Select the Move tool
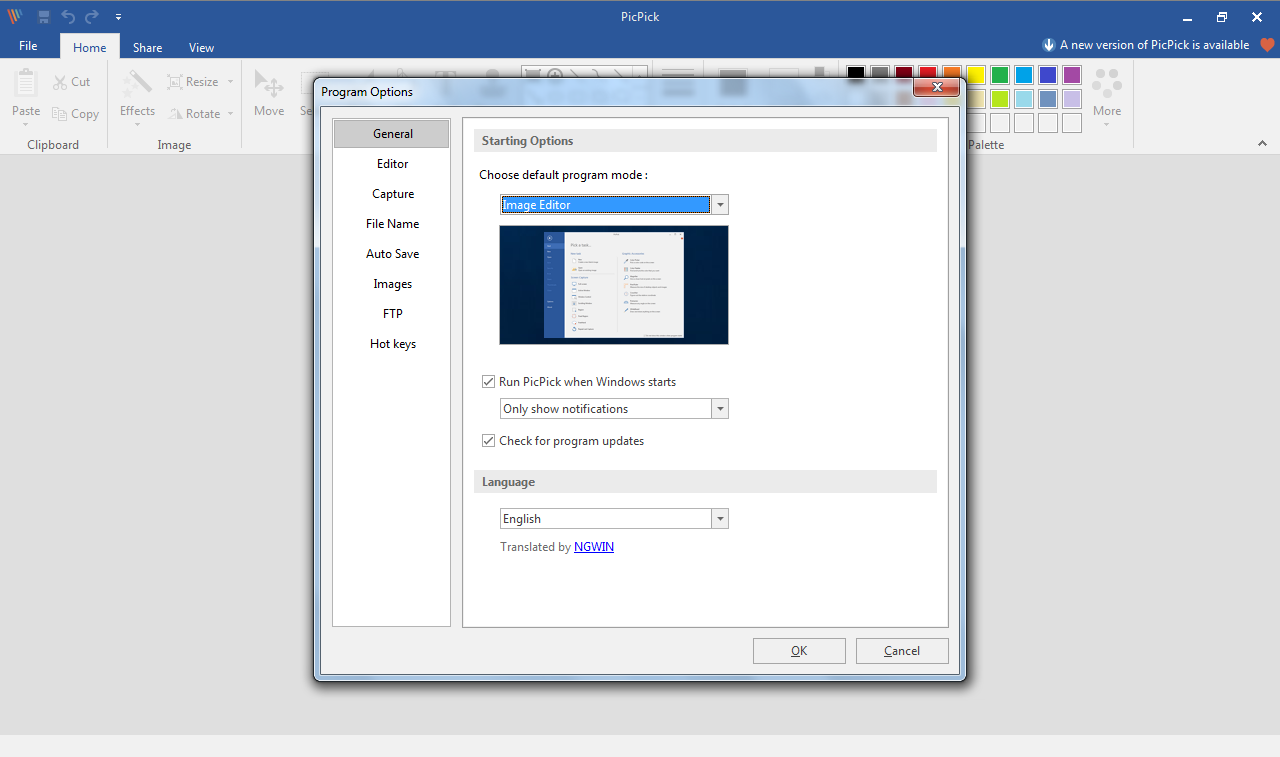The height and width of the screenshot is (757, 1280). [269, 93]
